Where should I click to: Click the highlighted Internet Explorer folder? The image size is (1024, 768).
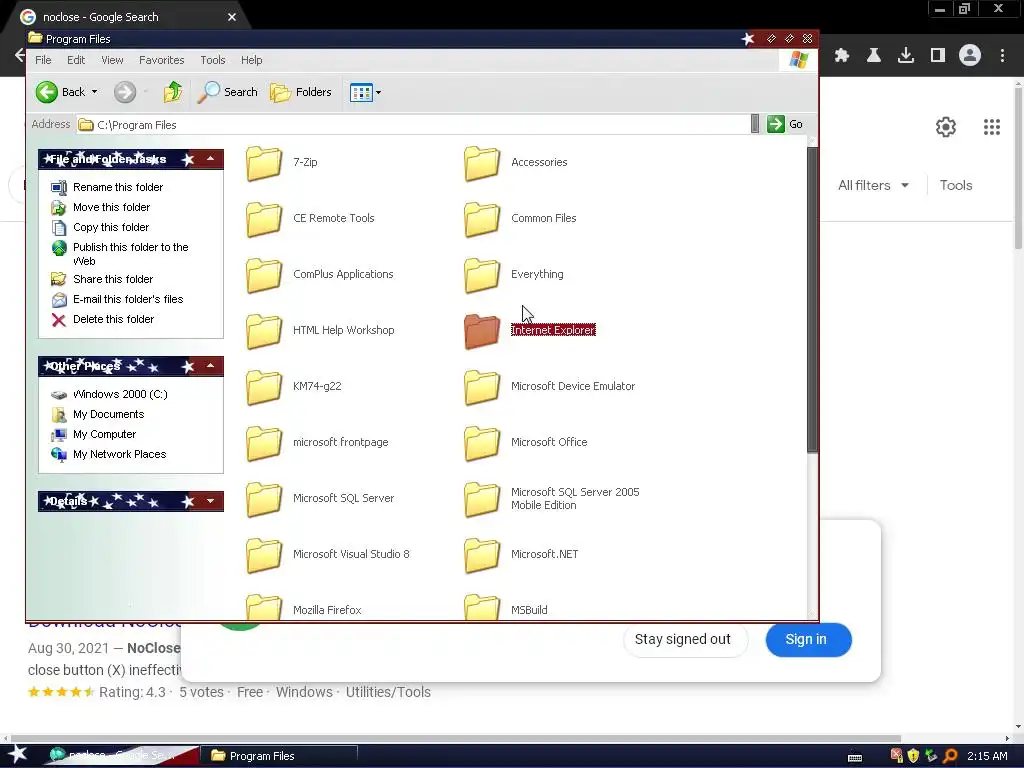tap(482, 331)
